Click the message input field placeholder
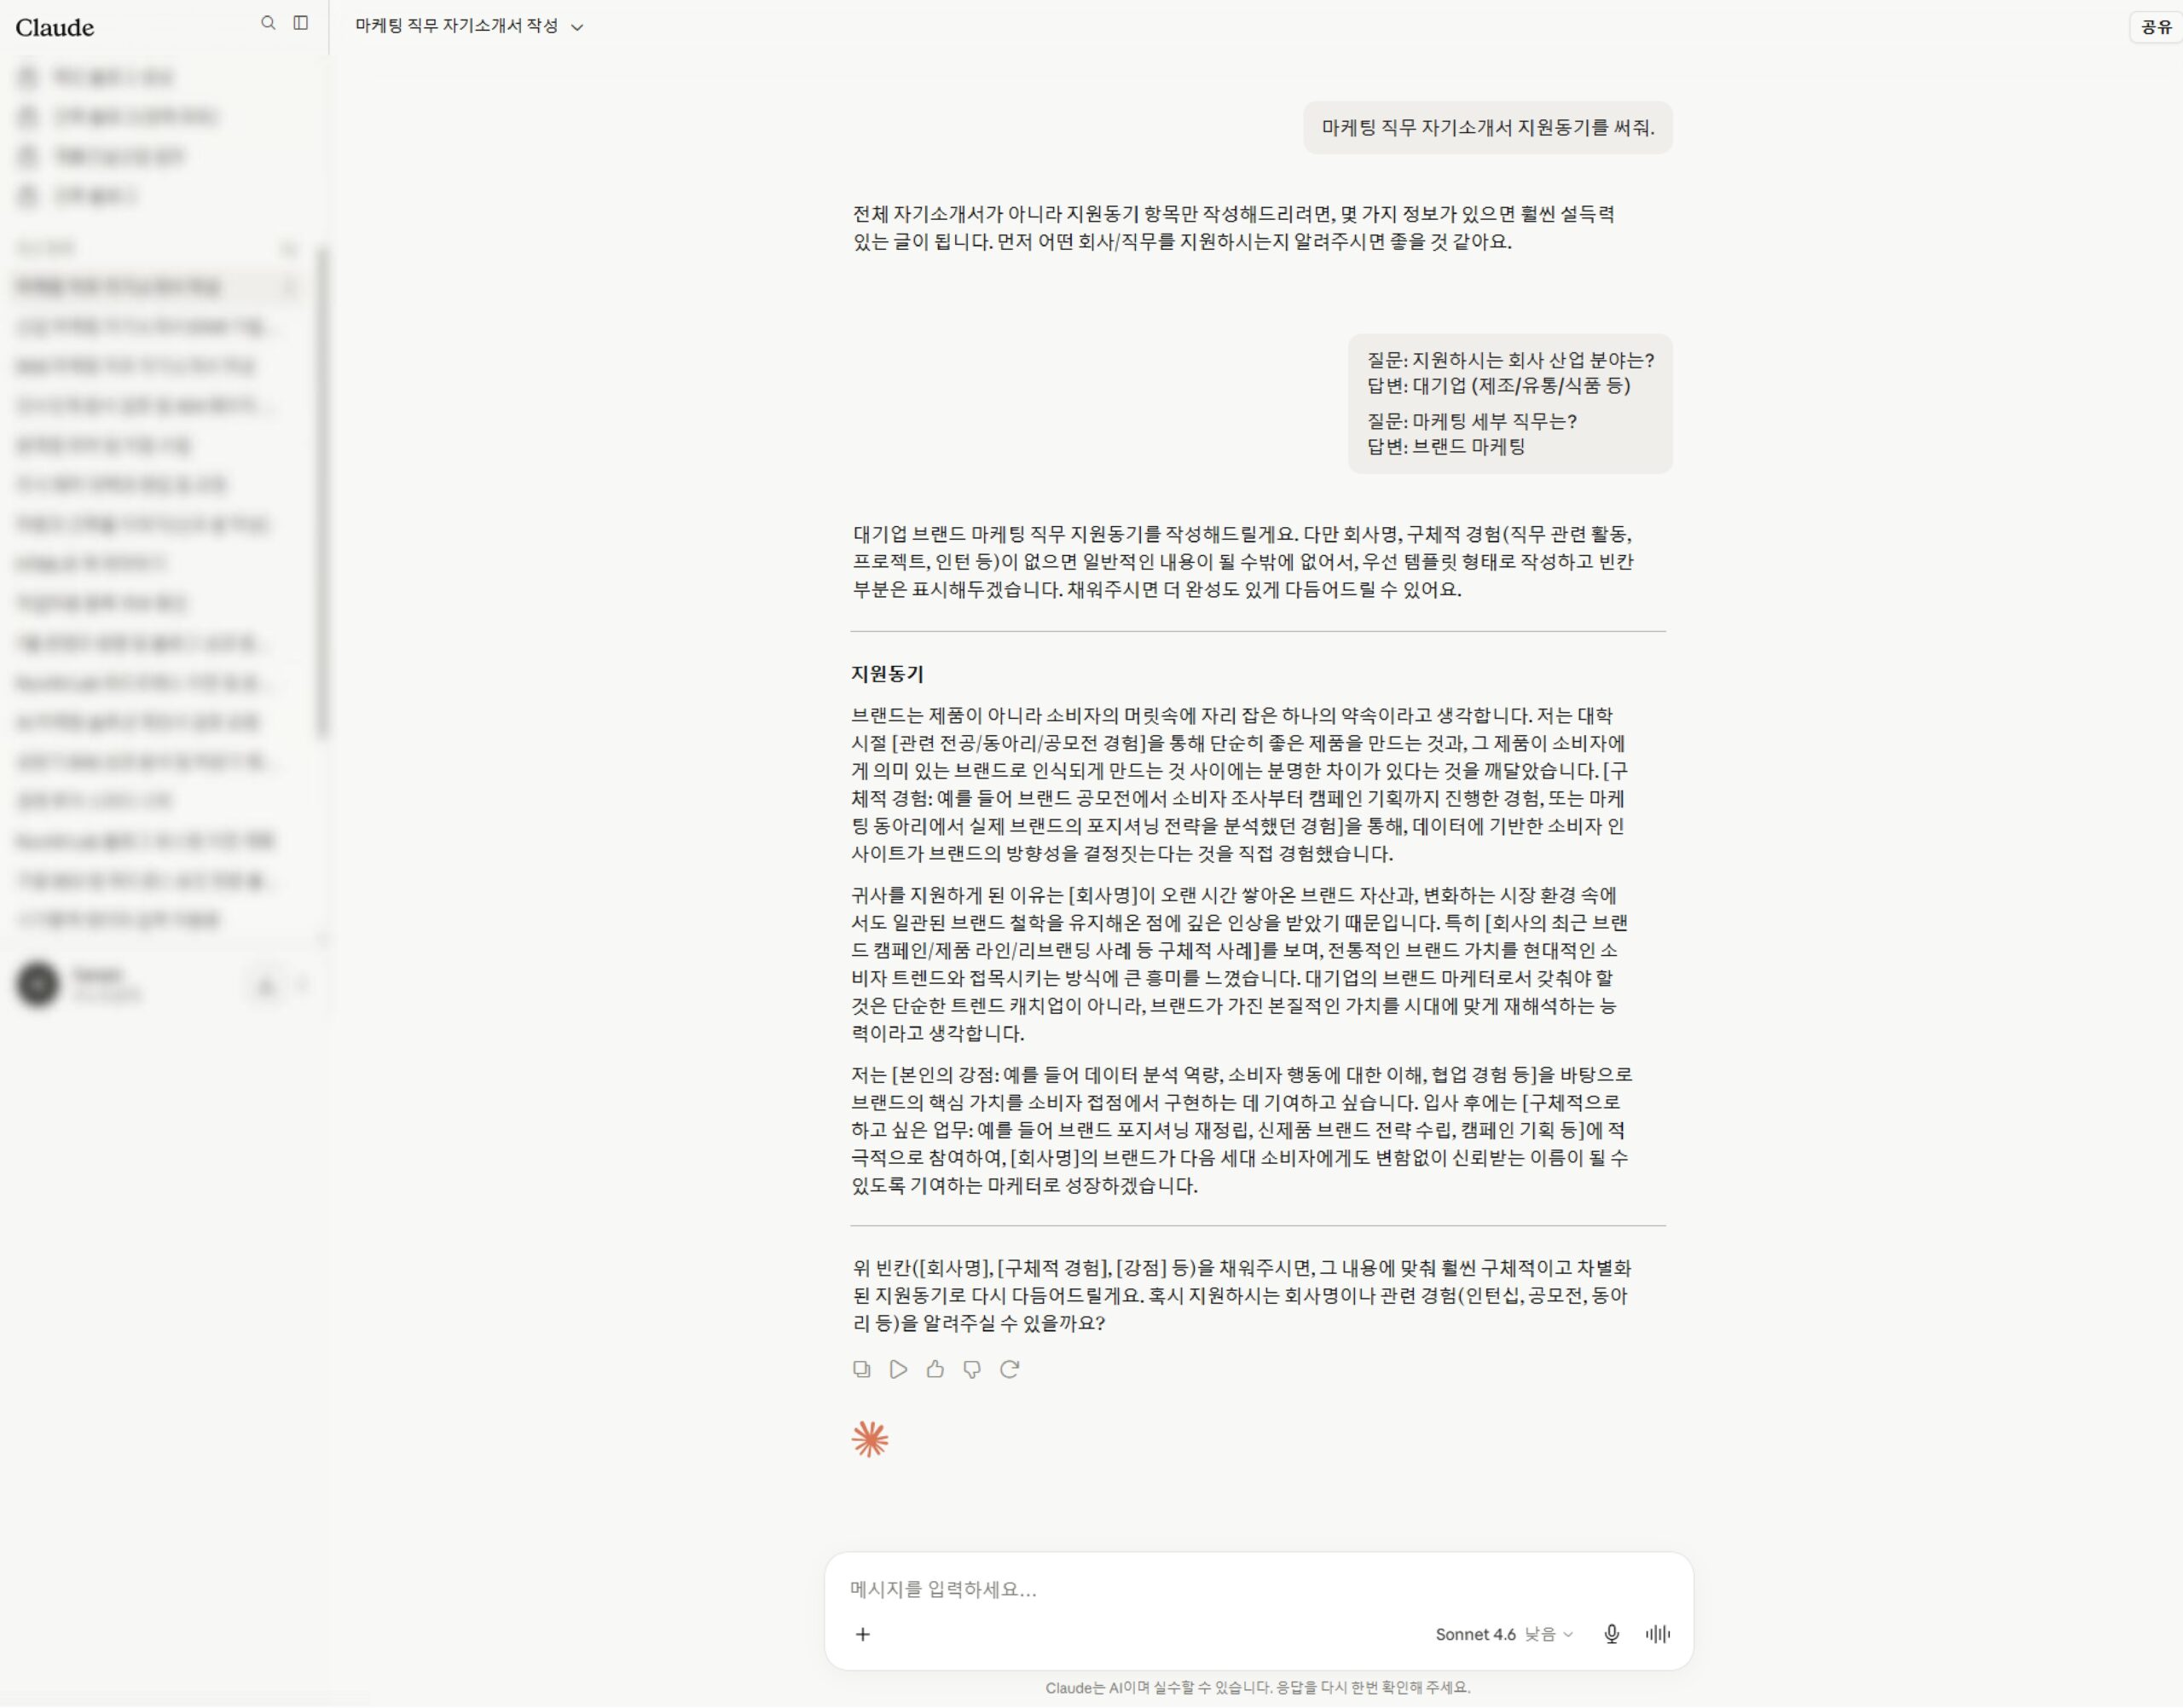2183x1708 pixels. pyautogui.click(x=943, y=1589)
